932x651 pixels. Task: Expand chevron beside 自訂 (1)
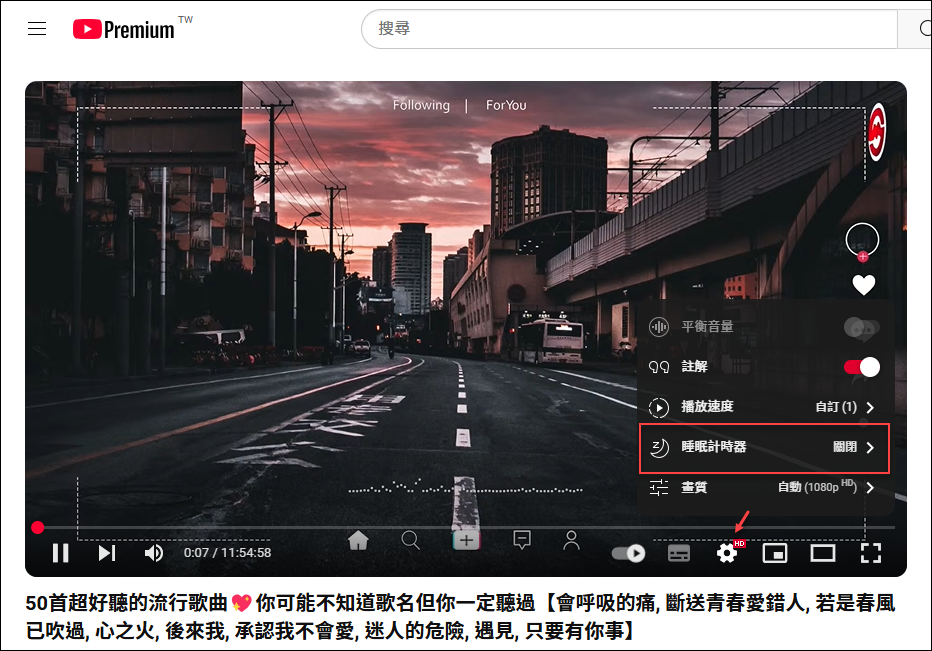click(870, 407)
